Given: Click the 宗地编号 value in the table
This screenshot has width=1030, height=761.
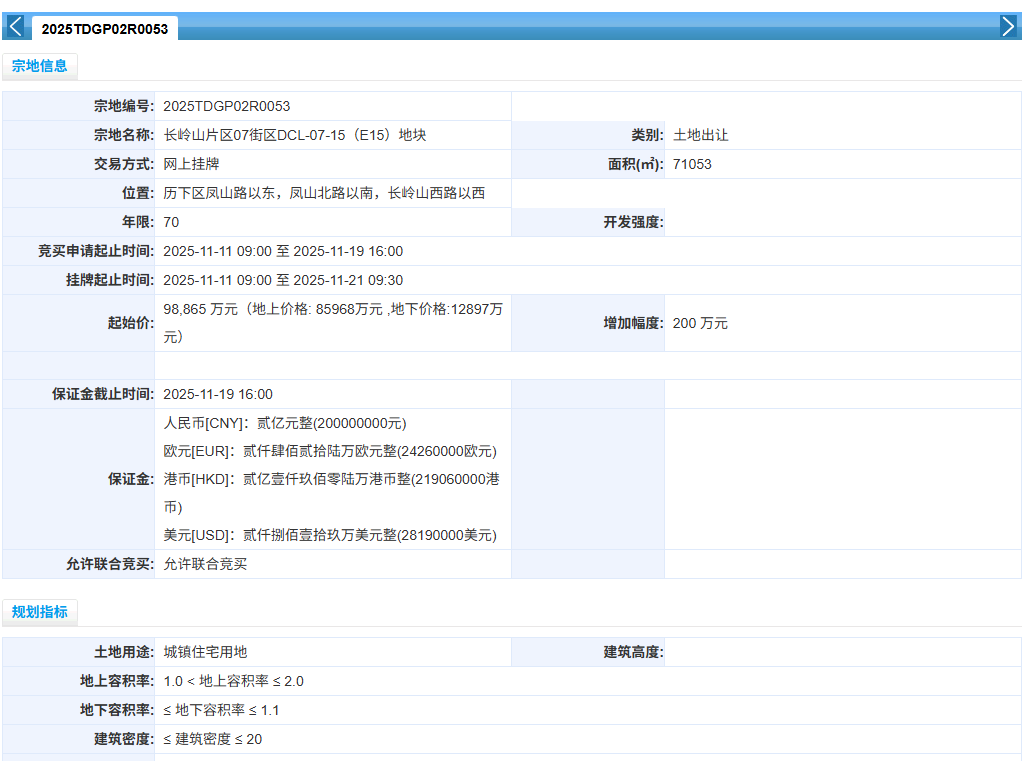Looking at the screenshot, I should pos(227,106).
